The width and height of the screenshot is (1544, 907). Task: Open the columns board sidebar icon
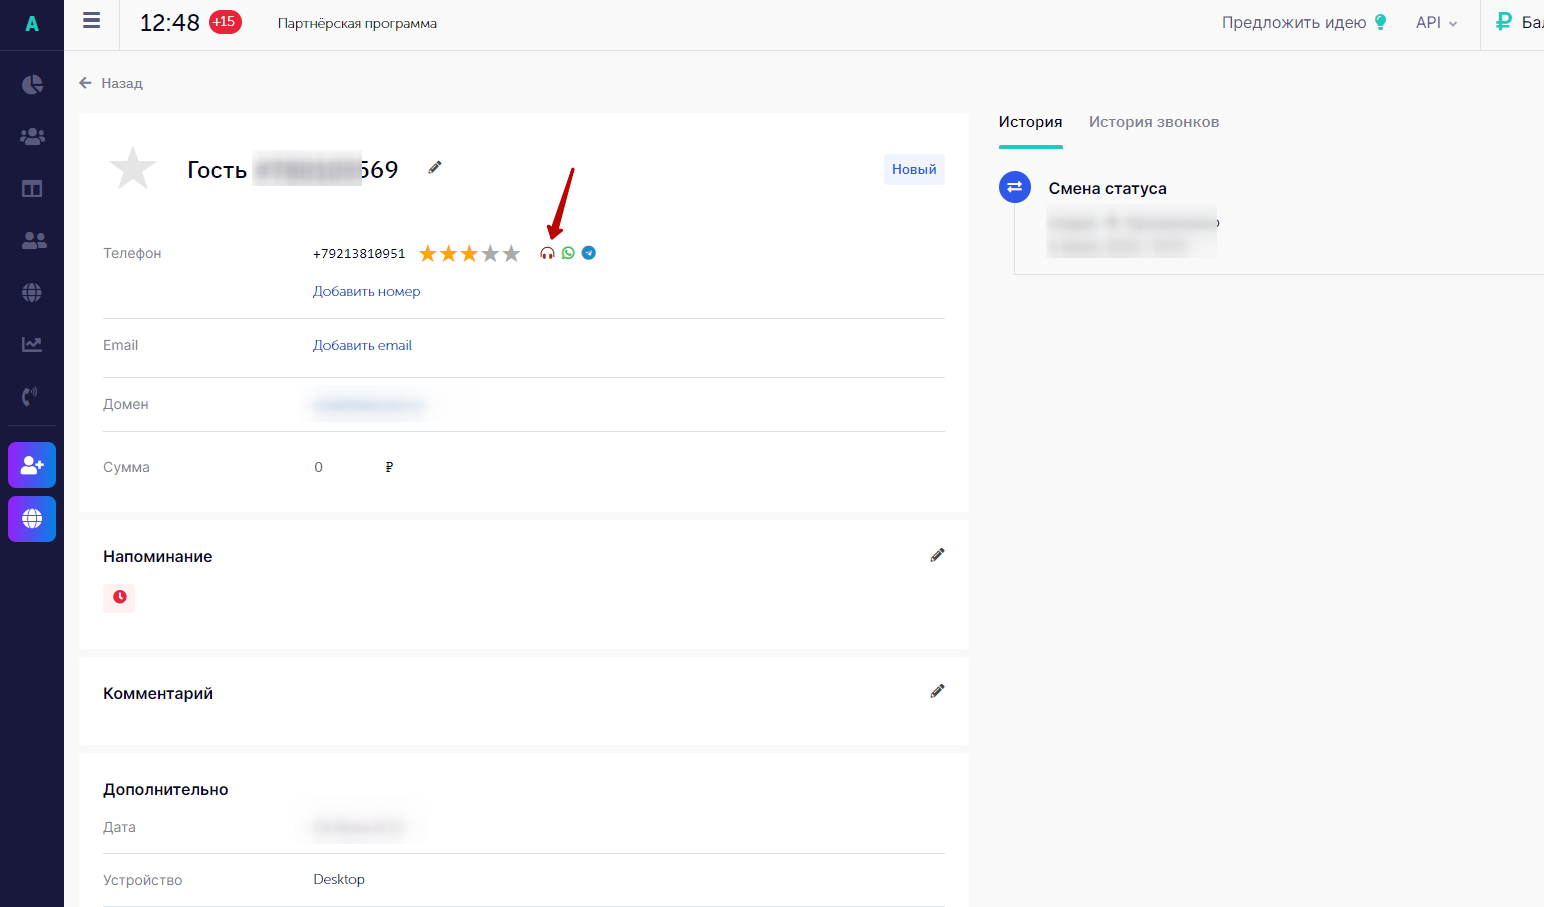pos(32,188)
